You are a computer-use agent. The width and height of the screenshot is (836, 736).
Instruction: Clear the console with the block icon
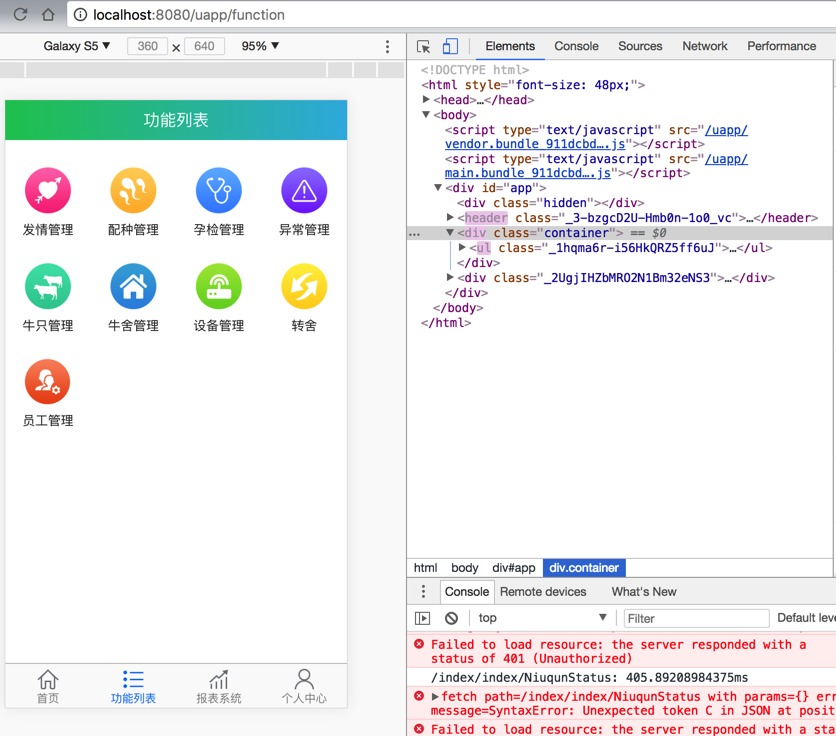tap(451, 618)
